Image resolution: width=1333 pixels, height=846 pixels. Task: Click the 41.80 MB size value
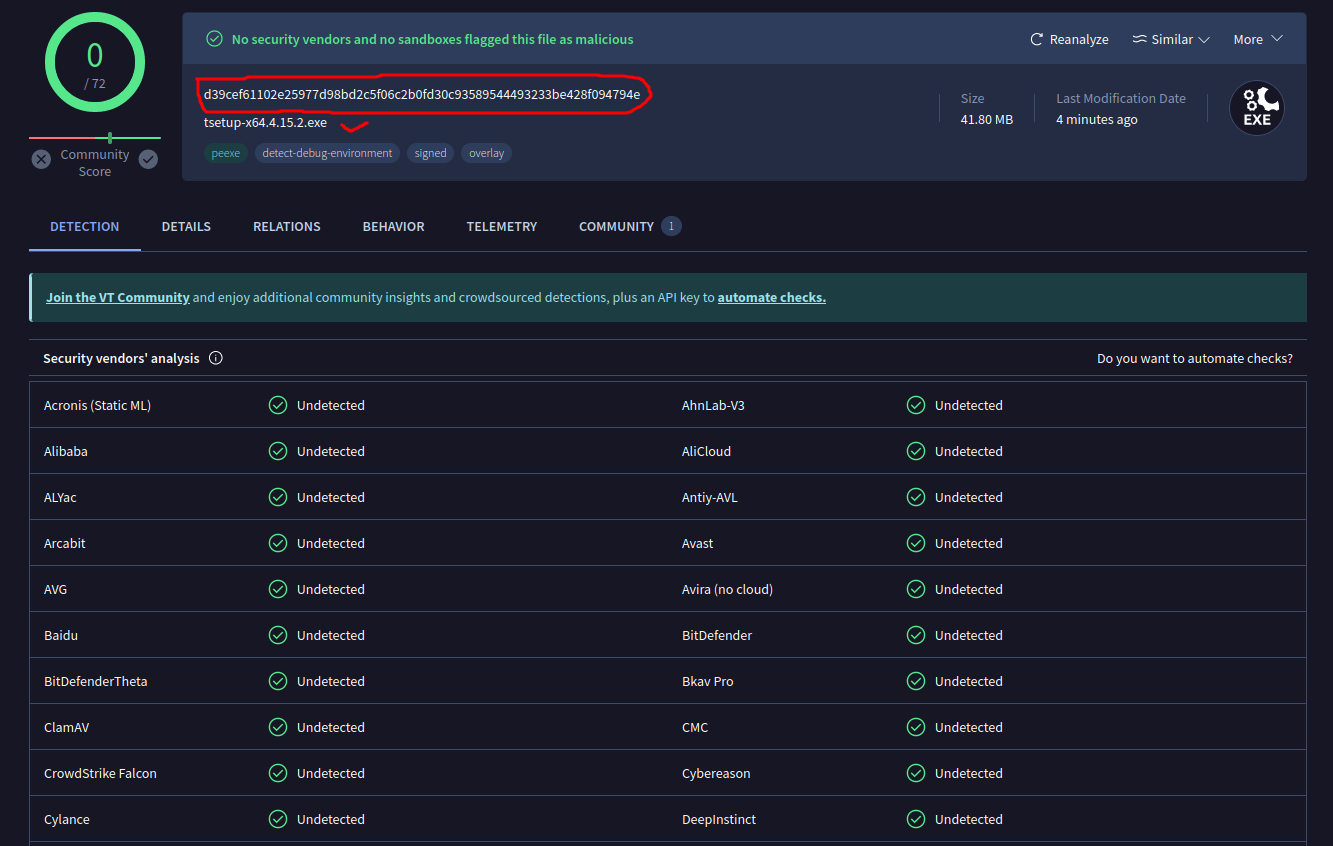[987, 119]
